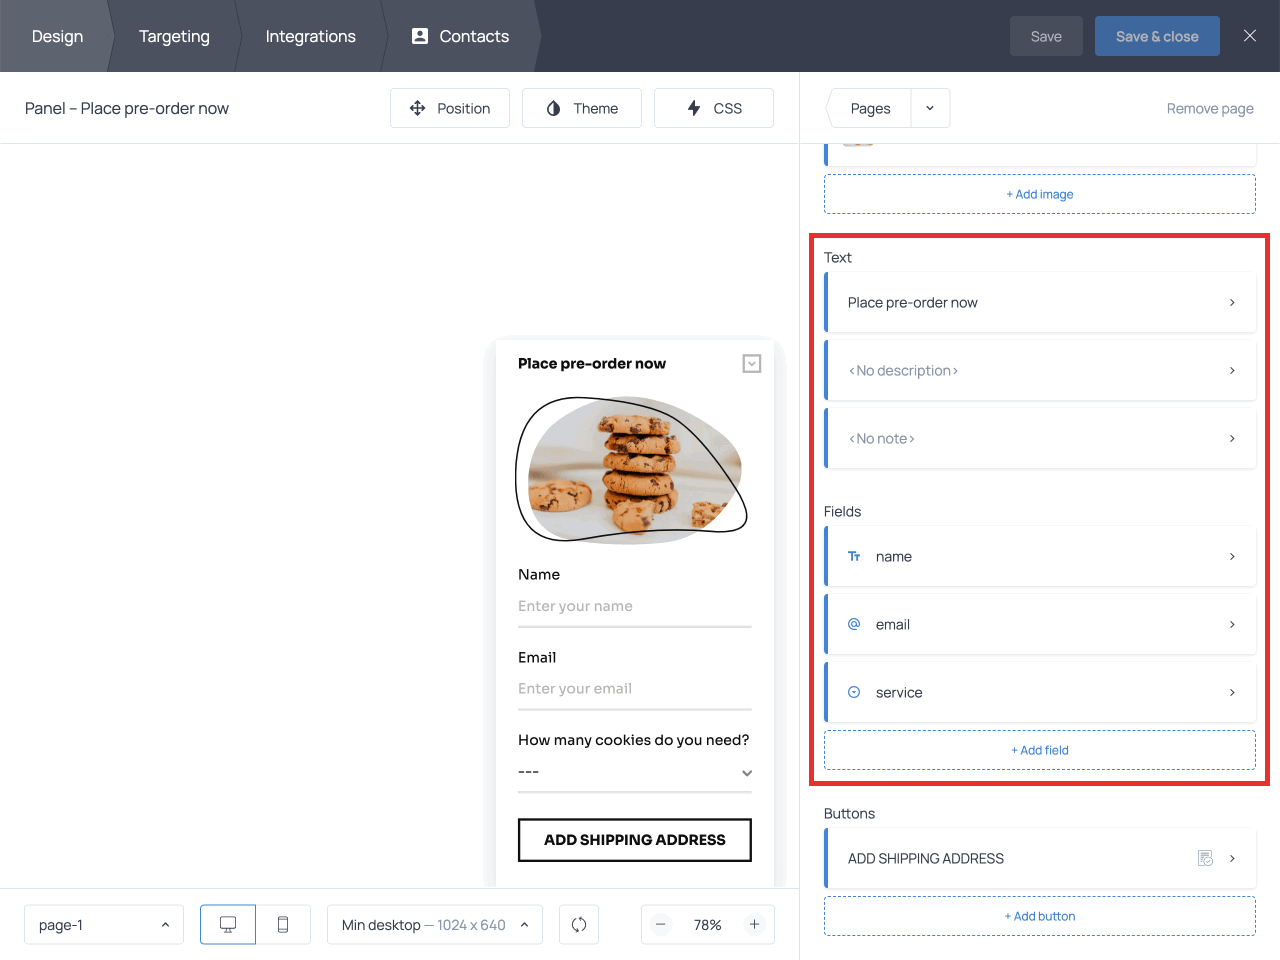Image resolution: width=1280 pixels, height=960 pixels.
Task: Open the Pages dropdown menu
Action: [930, 108]
